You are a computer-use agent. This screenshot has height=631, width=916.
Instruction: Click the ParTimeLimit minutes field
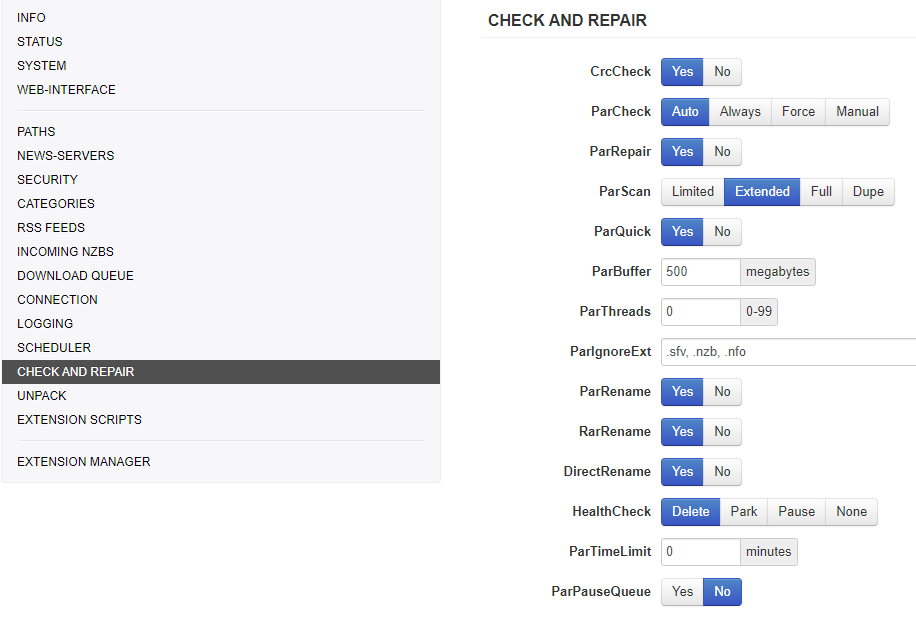click(x=700, y=552)
